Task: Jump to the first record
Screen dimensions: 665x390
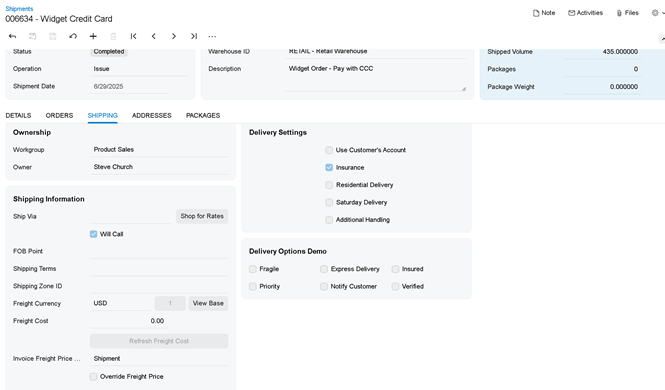Action: pyautogui.click(x=134, y=36)
